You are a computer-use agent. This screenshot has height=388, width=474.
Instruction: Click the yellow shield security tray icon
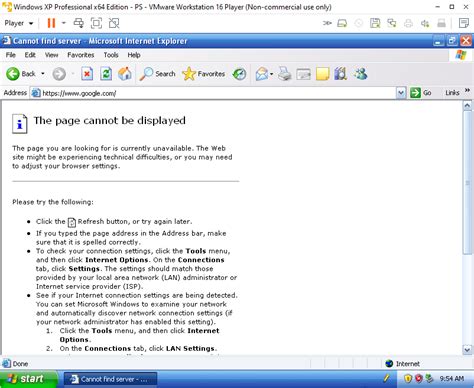407,379
